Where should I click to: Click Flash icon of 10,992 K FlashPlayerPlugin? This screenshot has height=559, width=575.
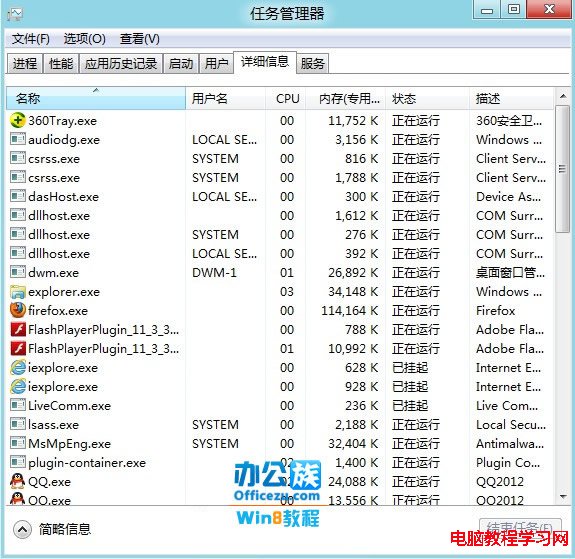[x=18, y=348]
